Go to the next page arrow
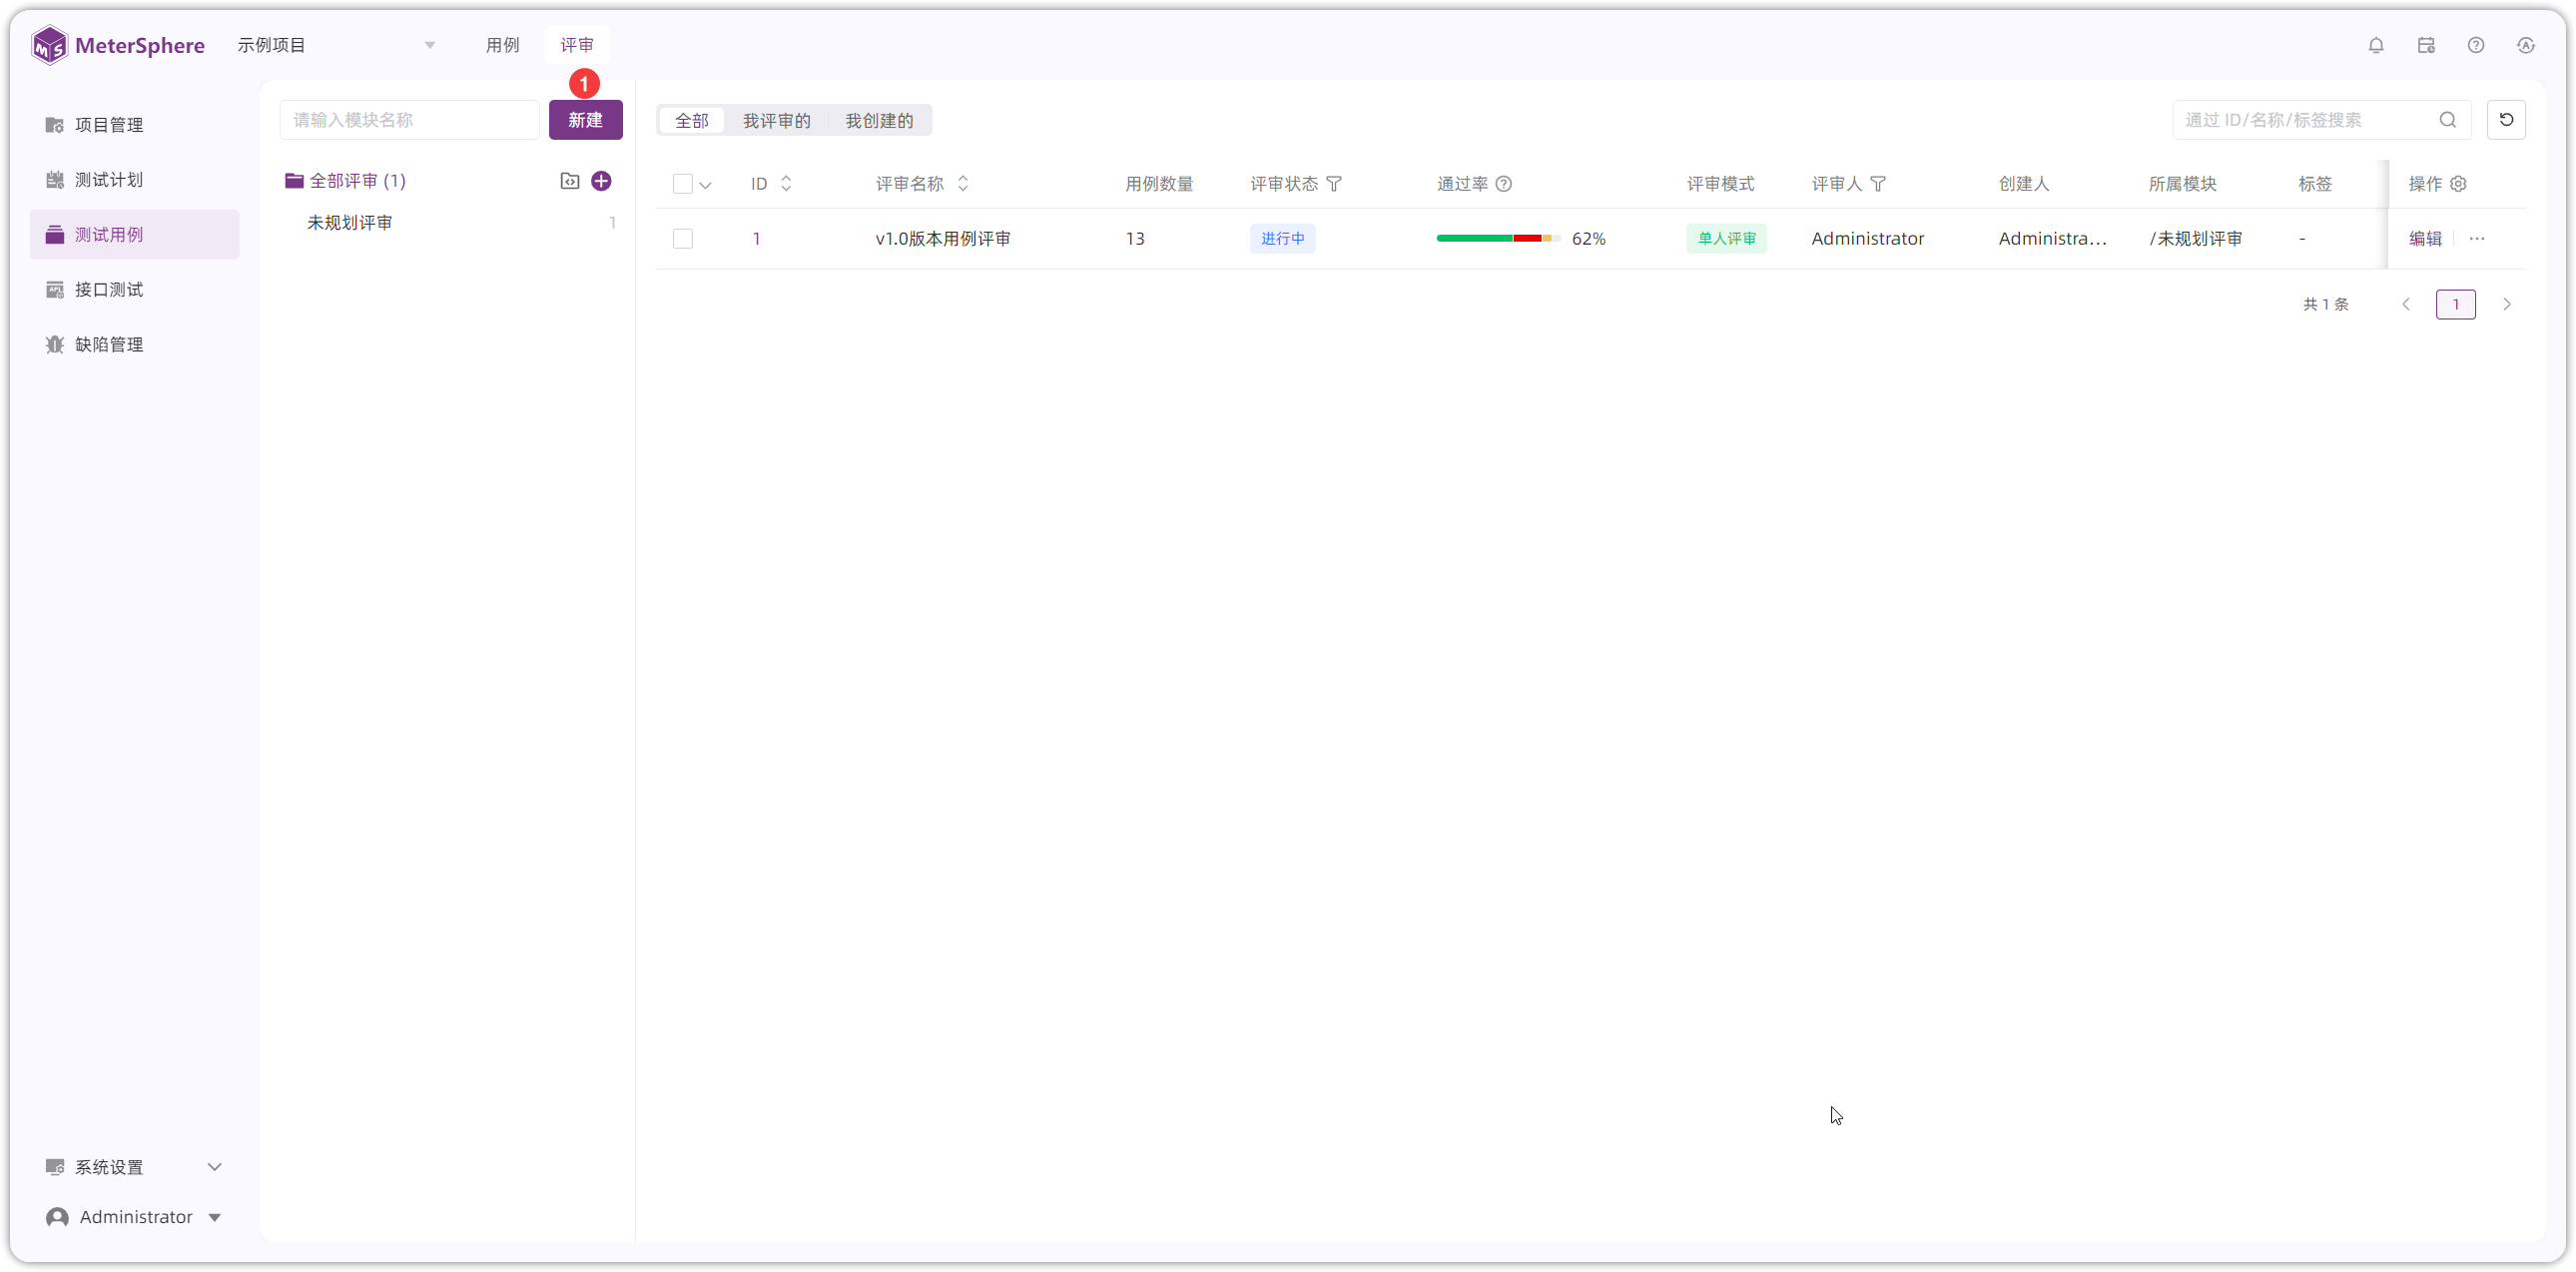The height and width of the screenshot is (1272, 2576). point(2507,304)
